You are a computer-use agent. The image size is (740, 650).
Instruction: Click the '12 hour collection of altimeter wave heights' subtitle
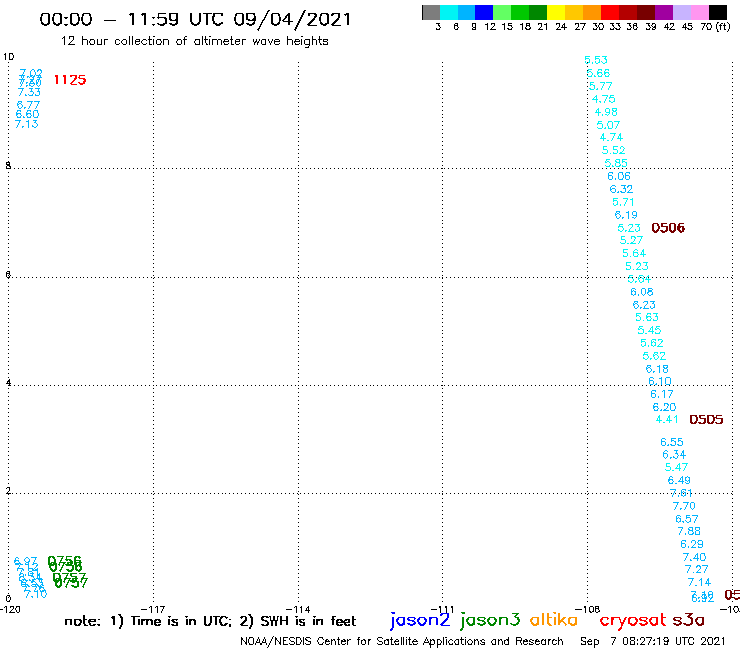click(x=194, y=41)
